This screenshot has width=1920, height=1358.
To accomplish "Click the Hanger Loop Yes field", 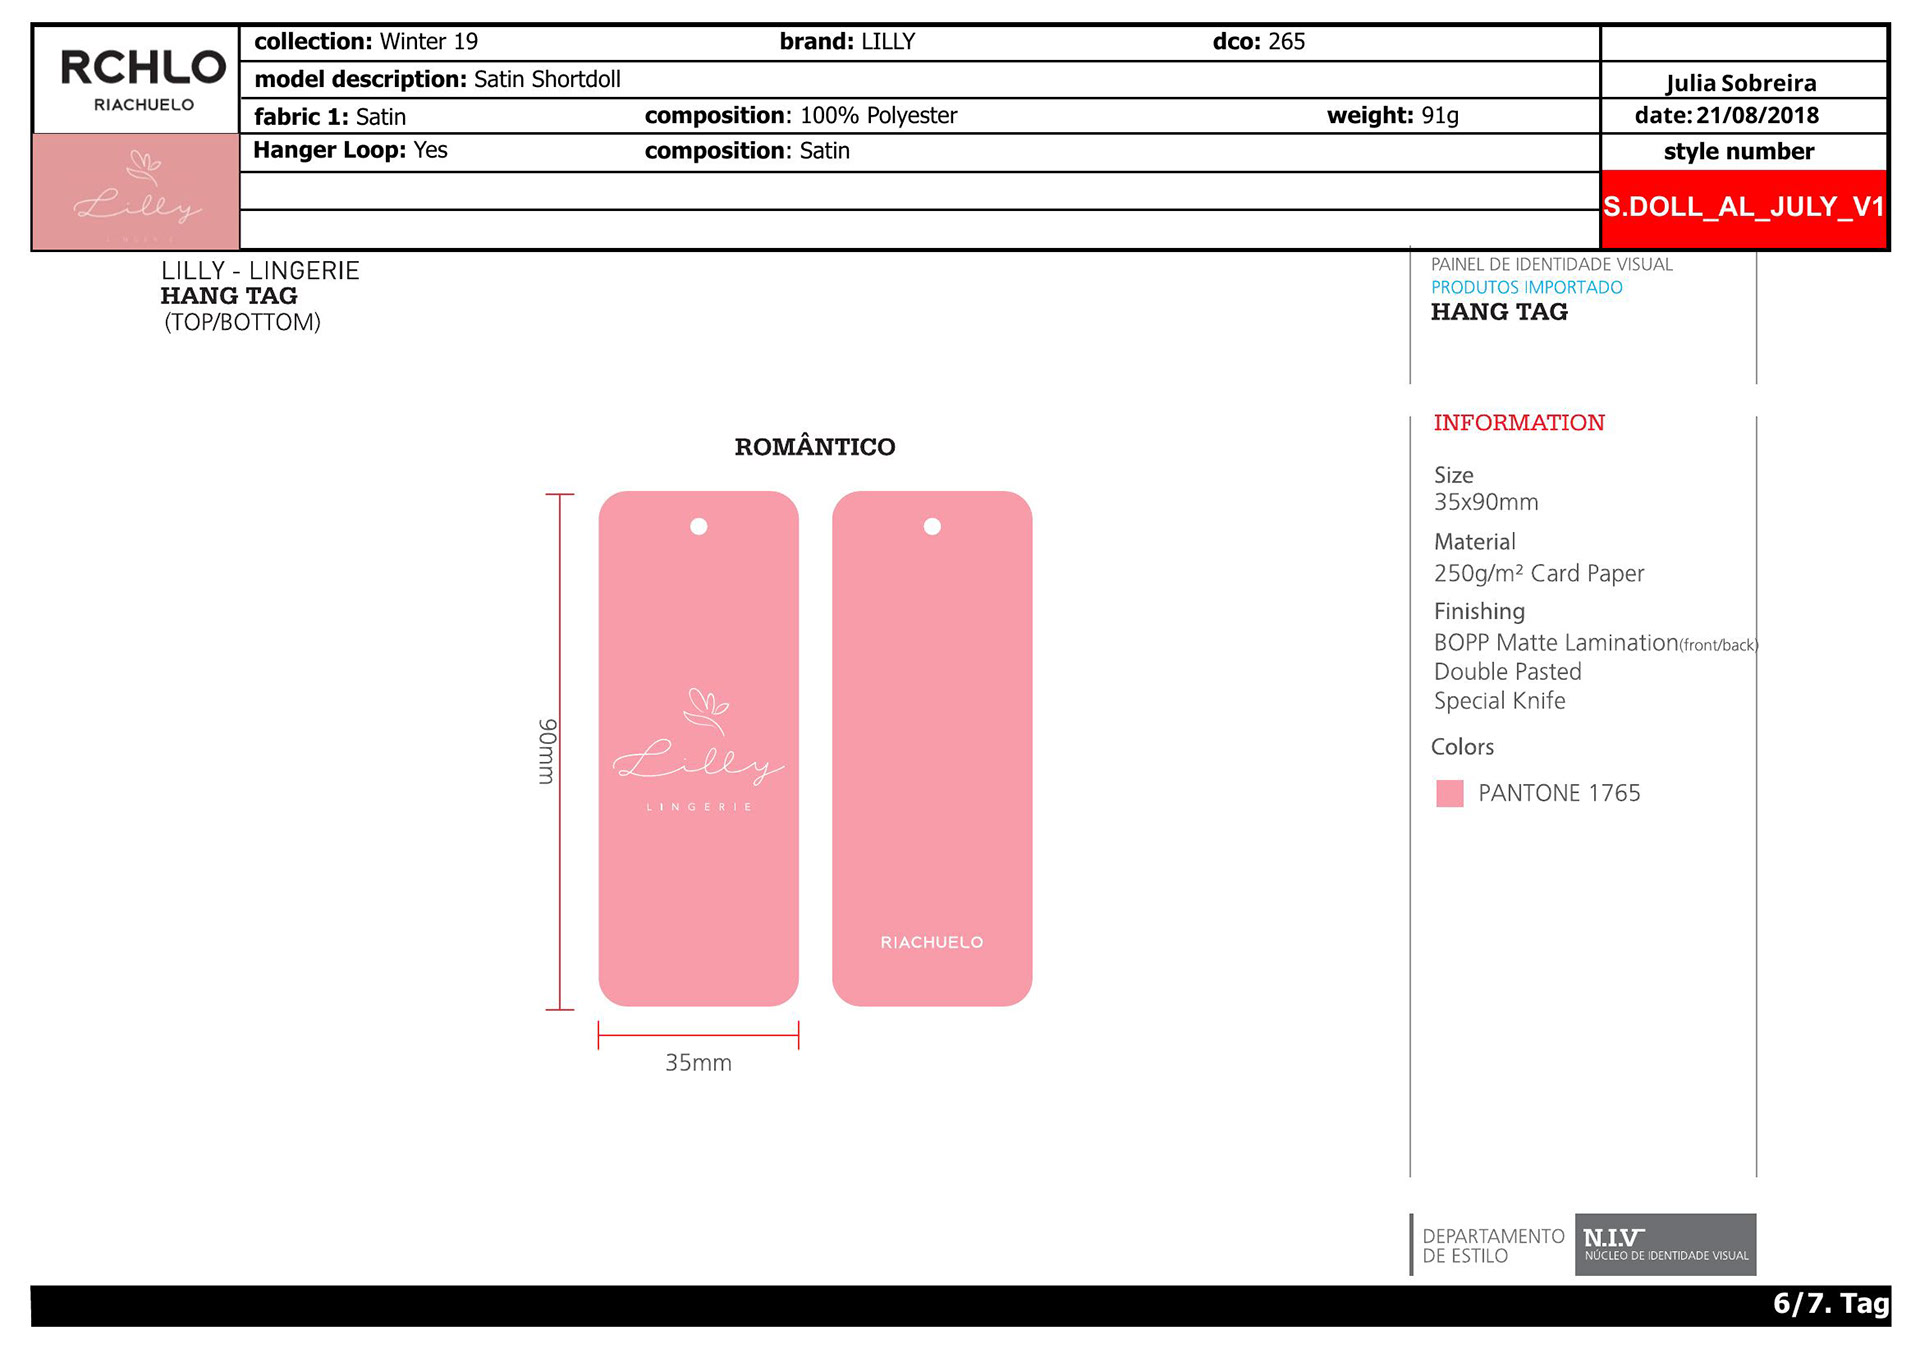I will tap(350, 151).
